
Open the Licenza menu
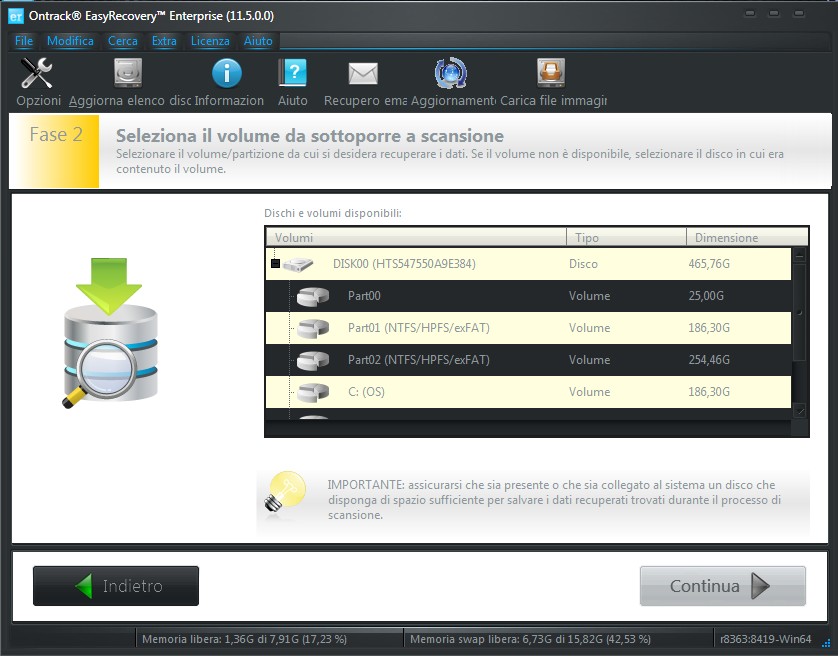pyautogui.click(x=210, y=41)
